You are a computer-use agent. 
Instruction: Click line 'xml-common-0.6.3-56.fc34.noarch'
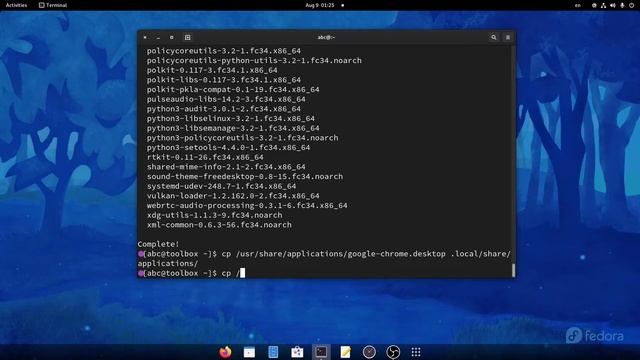click(x=219, y=225)
